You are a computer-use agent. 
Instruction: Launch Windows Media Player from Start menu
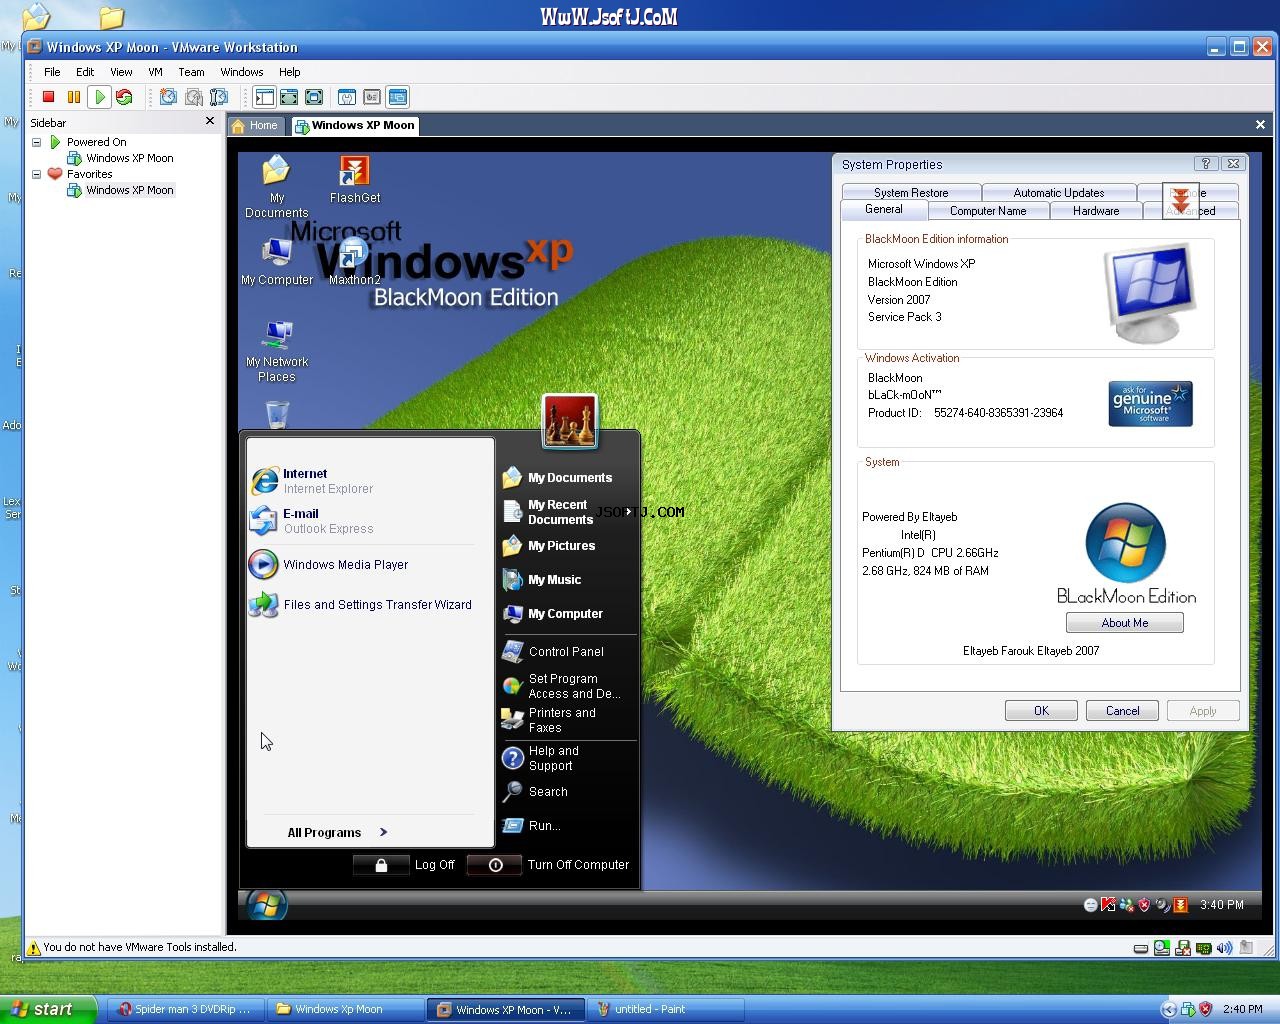click(x=362, y=565)
